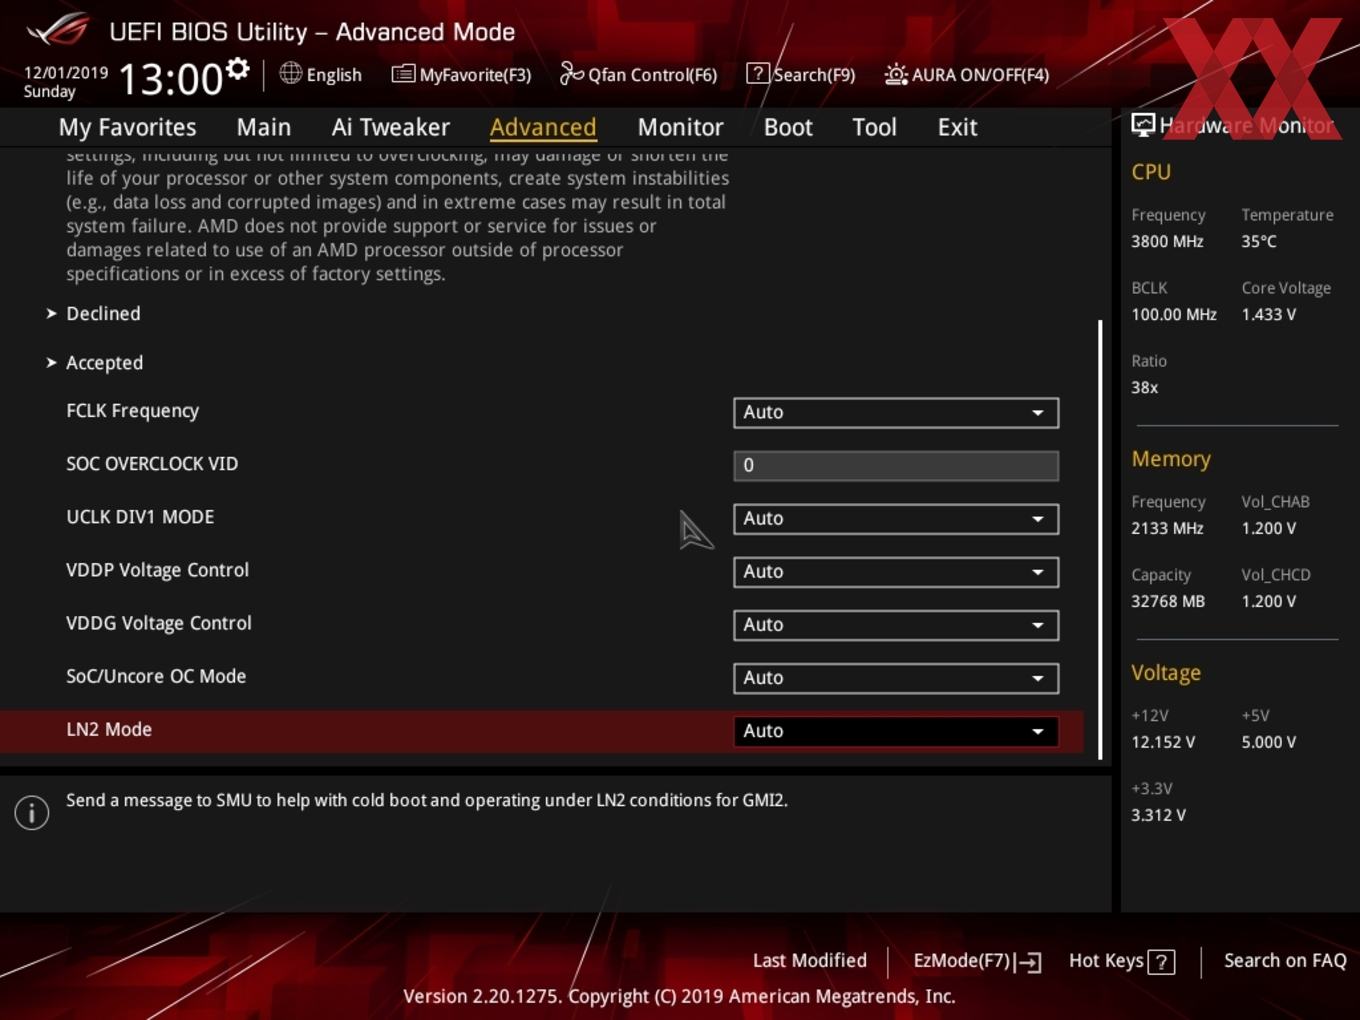Image resolution: width=1360 pixels, height=1020 pixels.
Task: Select FCLK Frequency label
Action: pyautogui.click(x=132, y=411)
